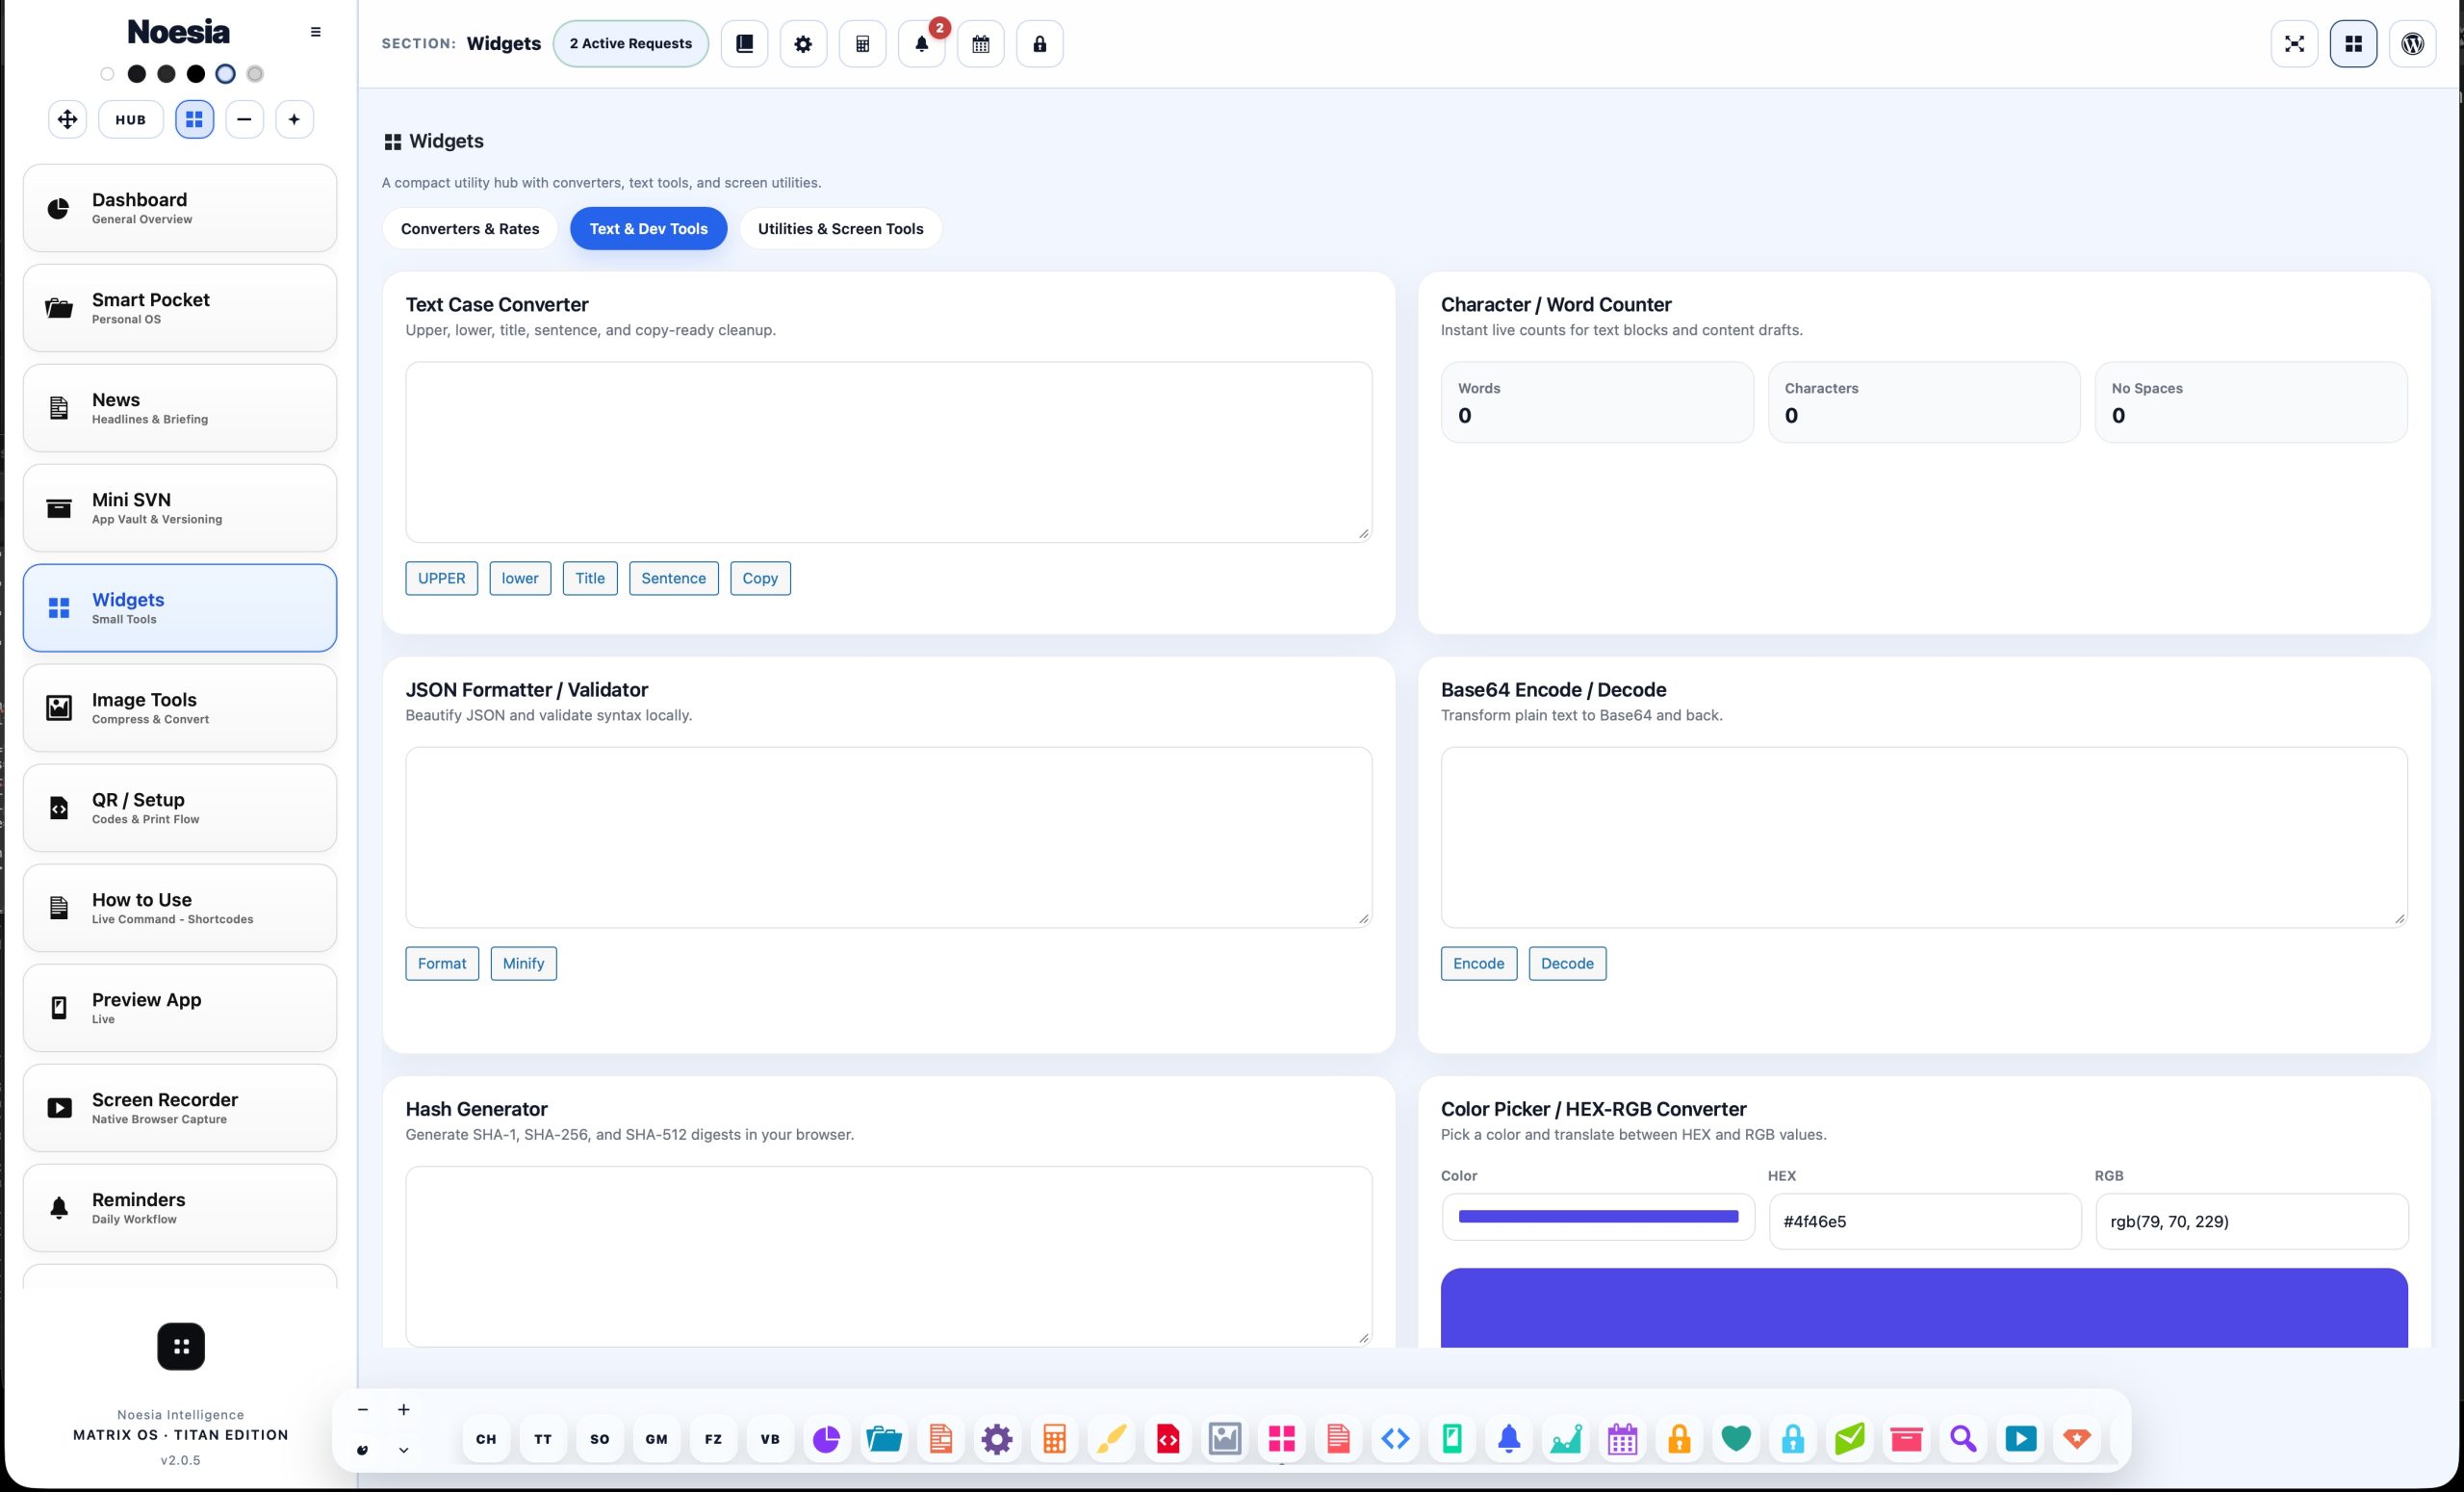Click the UPPER case button
The width and height of the screenshot is (2464, 1492).
click(x=441, y=578)
